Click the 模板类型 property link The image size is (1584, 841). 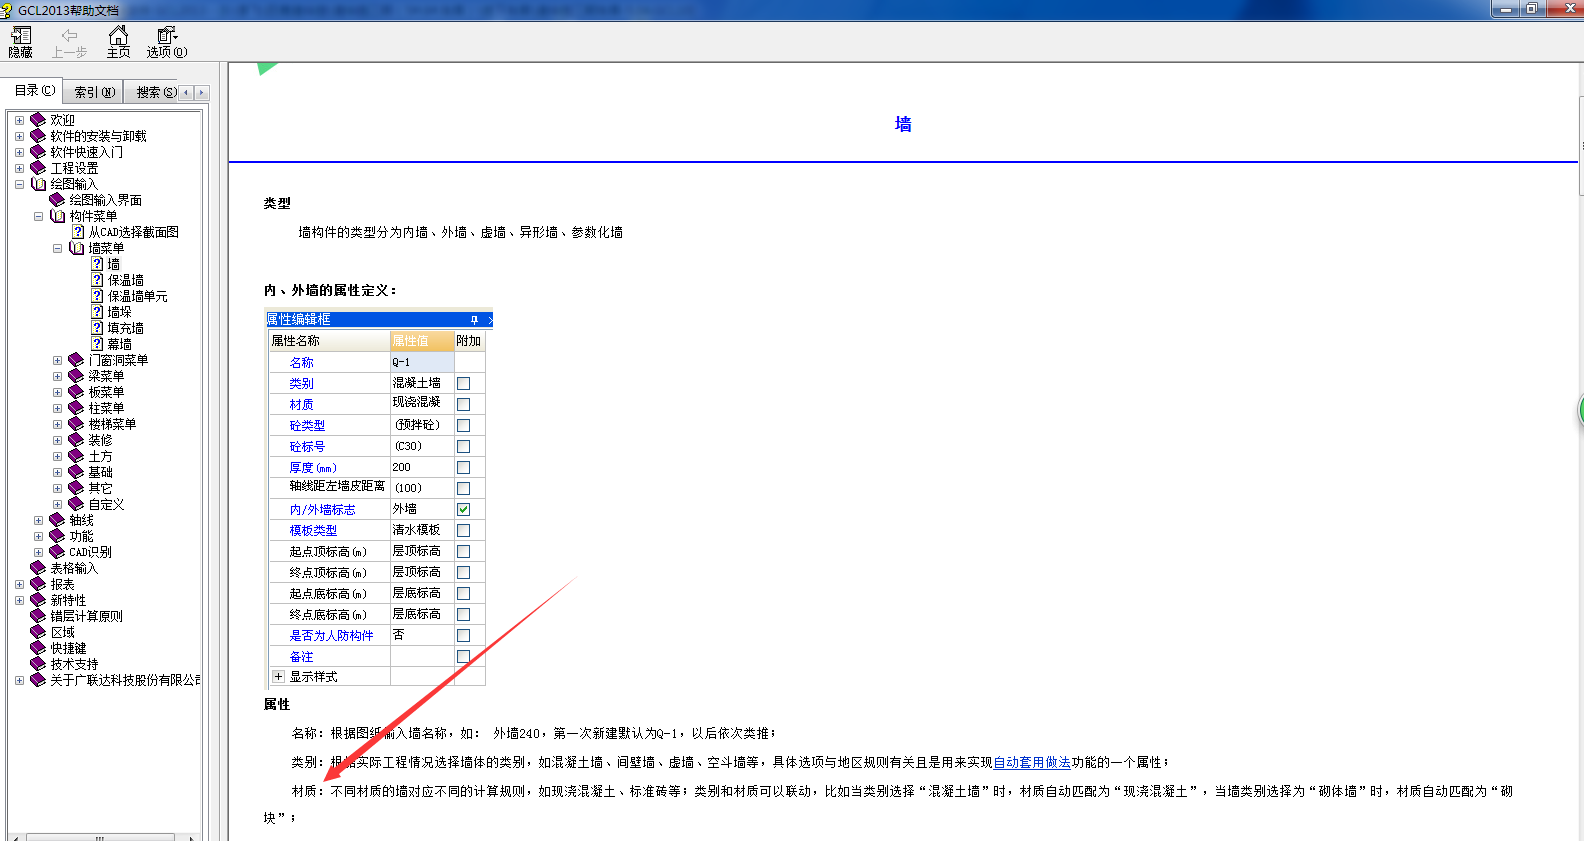pos(313,531)
